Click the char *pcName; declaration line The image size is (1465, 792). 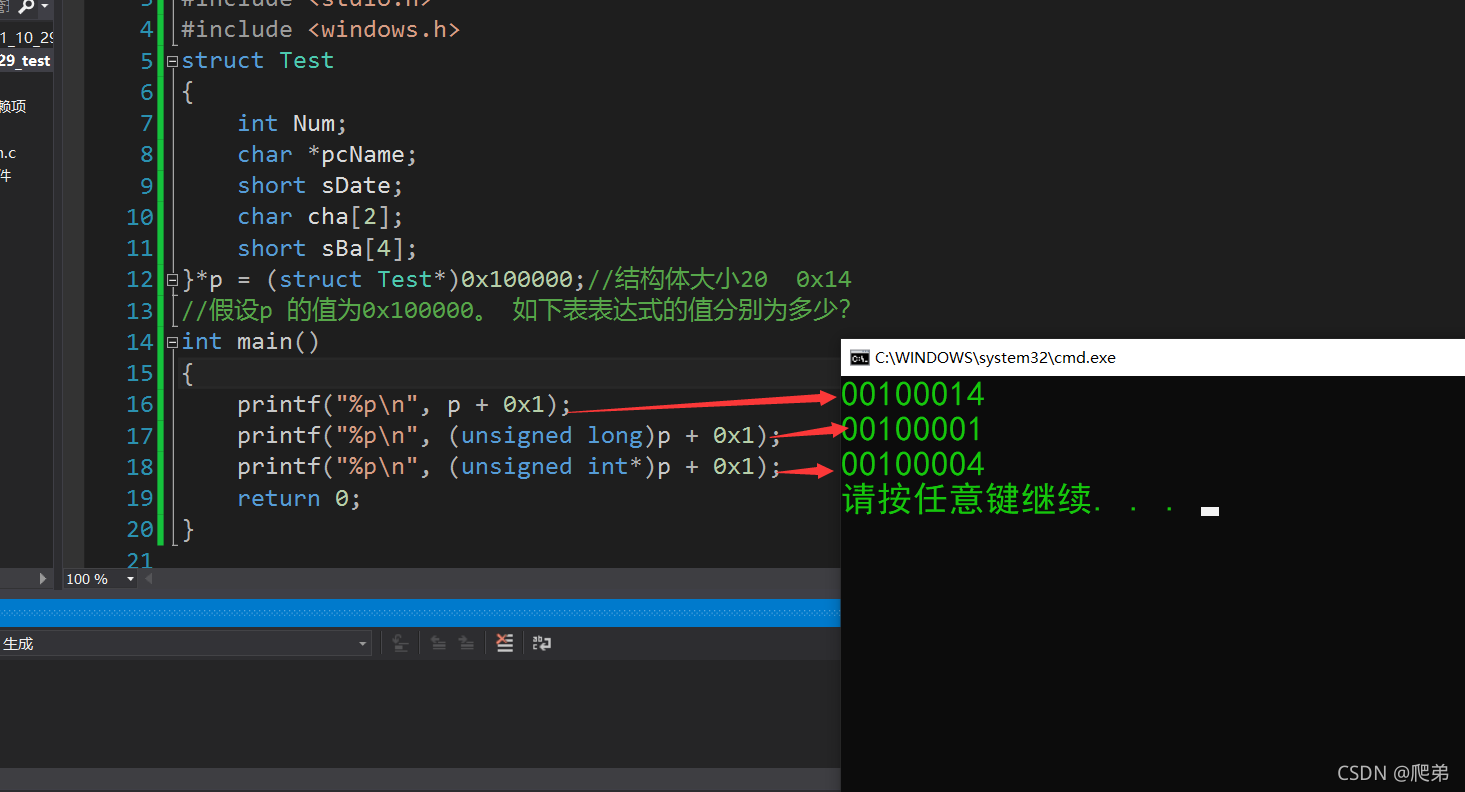tap(327, 154)
